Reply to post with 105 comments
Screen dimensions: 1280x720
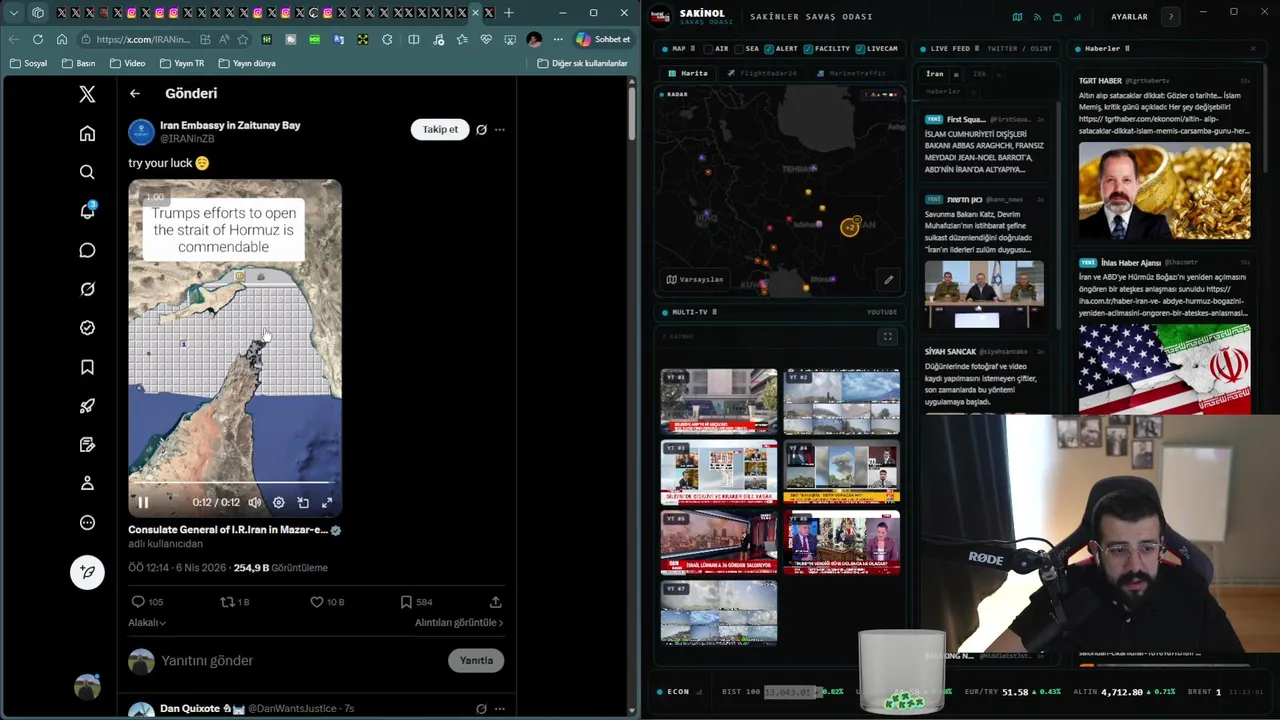point(147,602)
